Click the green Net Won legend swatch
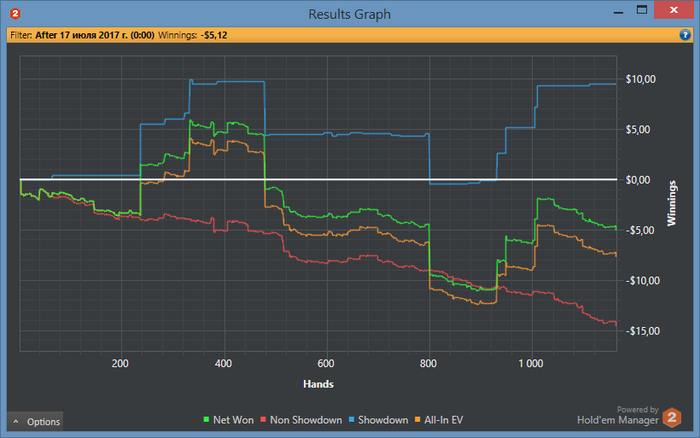The width and height of the screenshot is (700, 438). (206, 420)
